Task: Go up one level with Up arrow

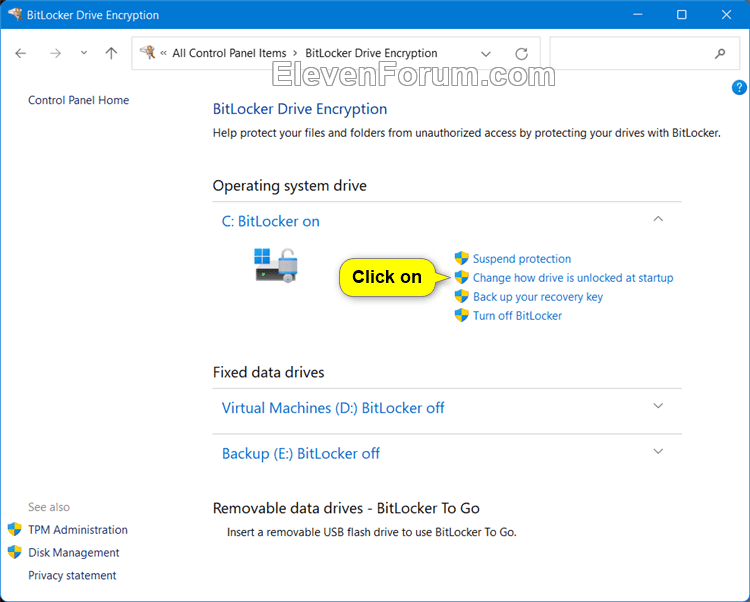Action: [x=111, y=53]
